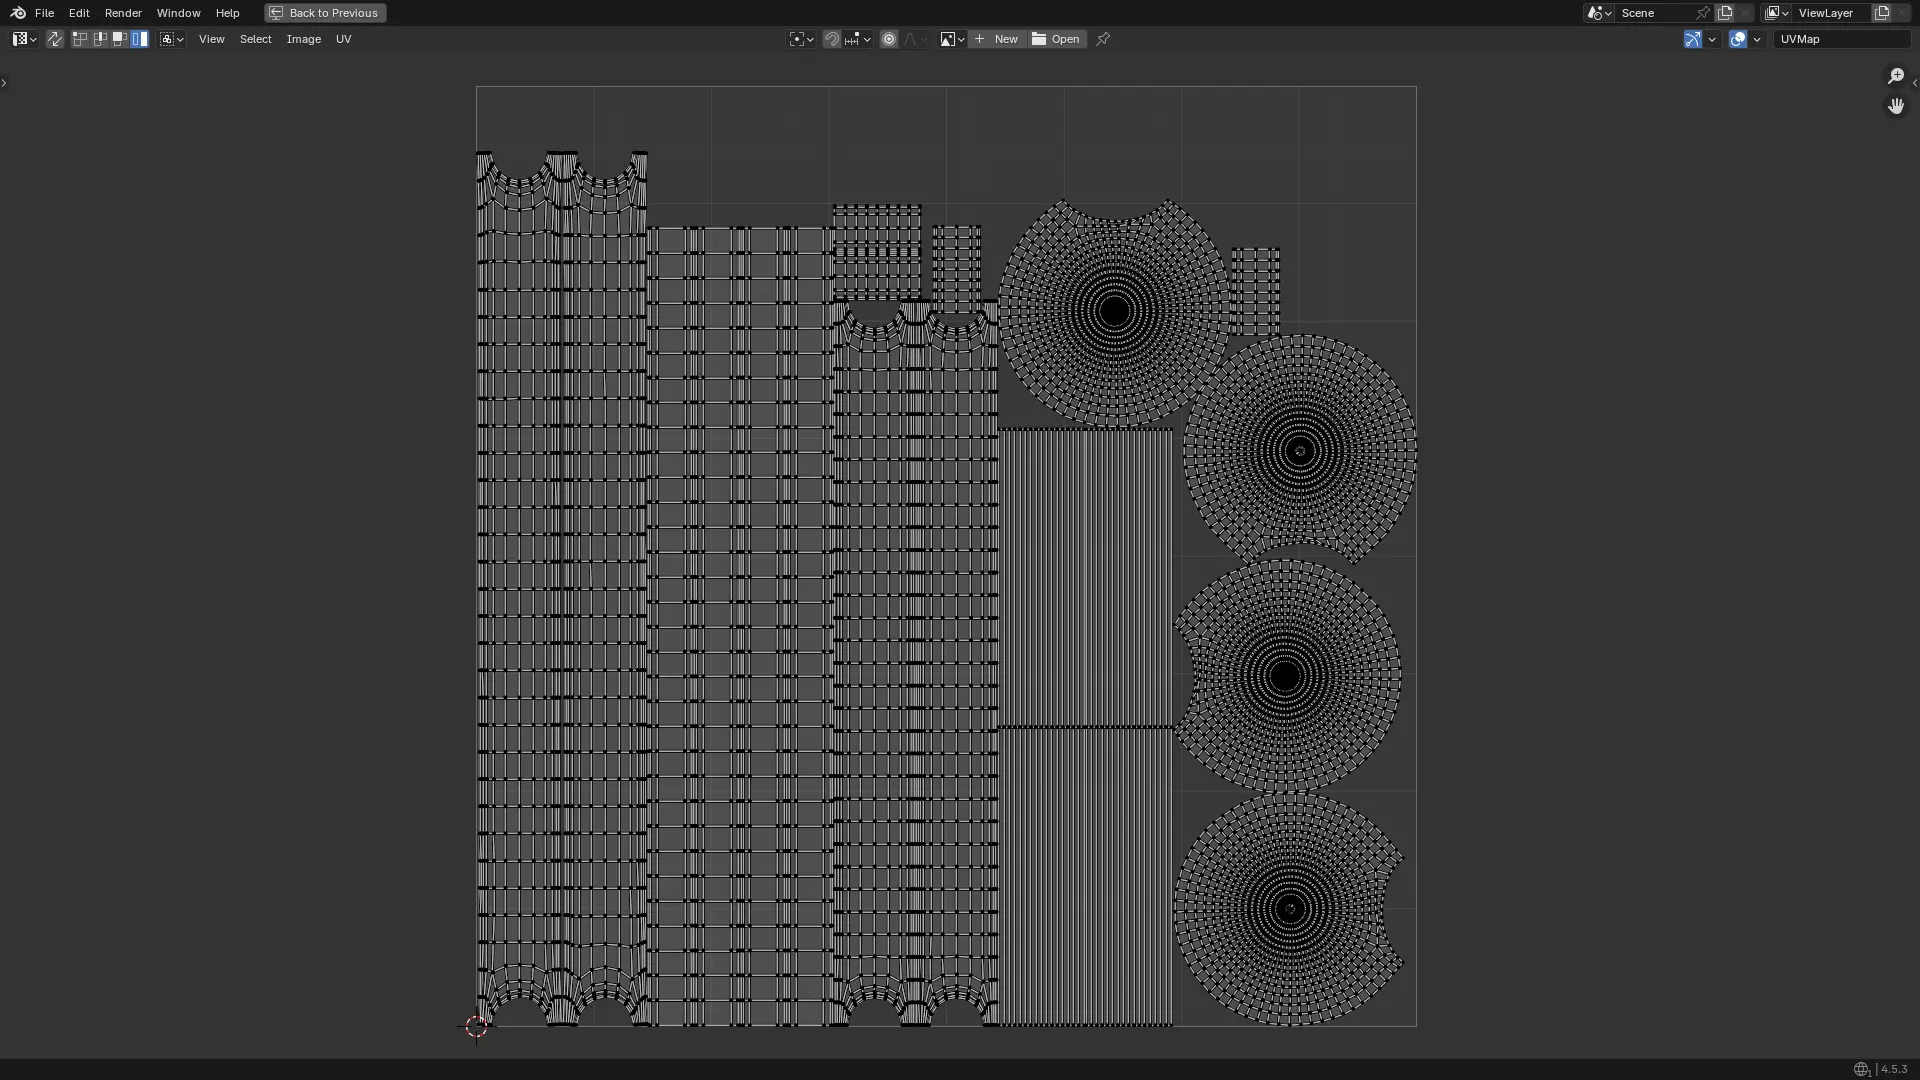This screenshot has height=1080, width=1920.
Task: Select vertex selection mode icon
Action: (80, 39)
